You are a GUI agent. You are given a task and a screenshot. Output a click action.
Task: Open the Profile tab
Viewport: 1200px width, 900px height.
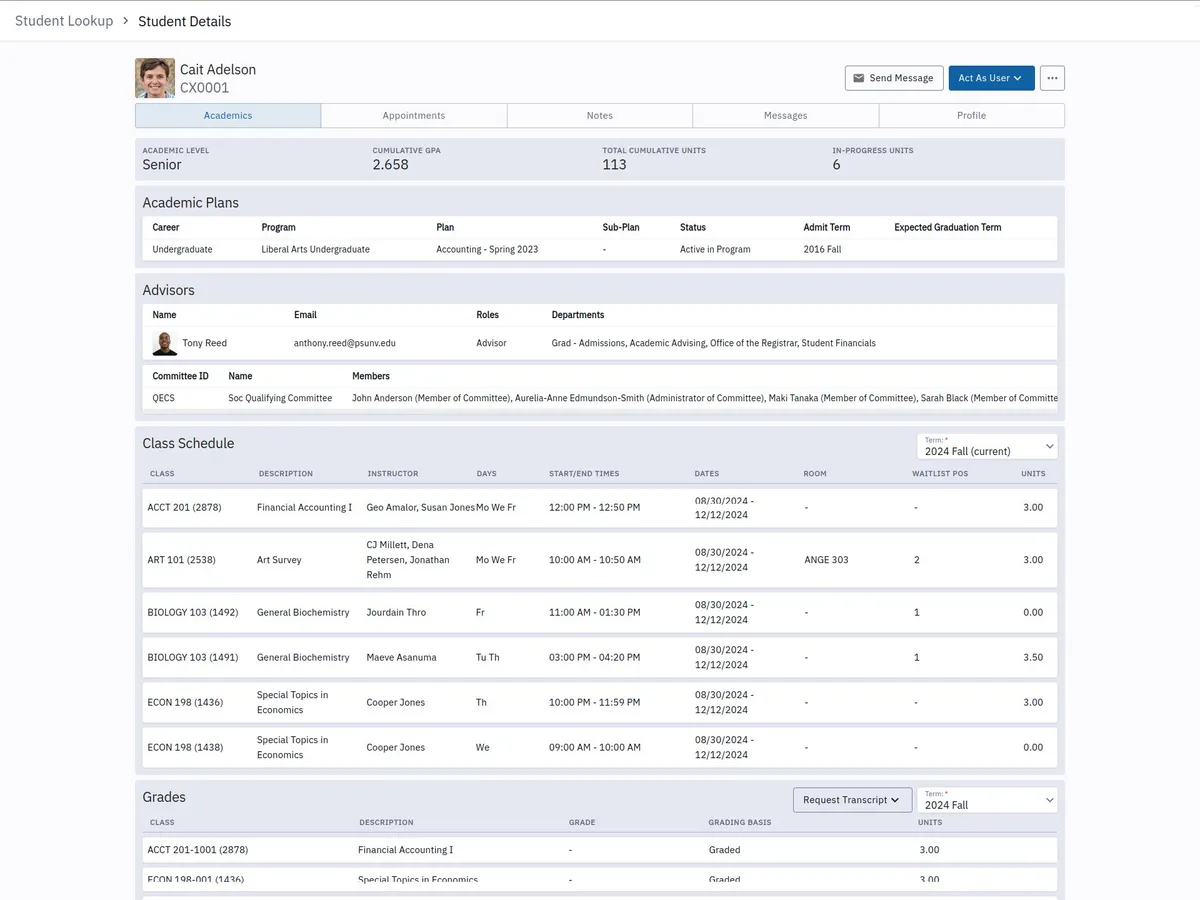click(971, 116)
